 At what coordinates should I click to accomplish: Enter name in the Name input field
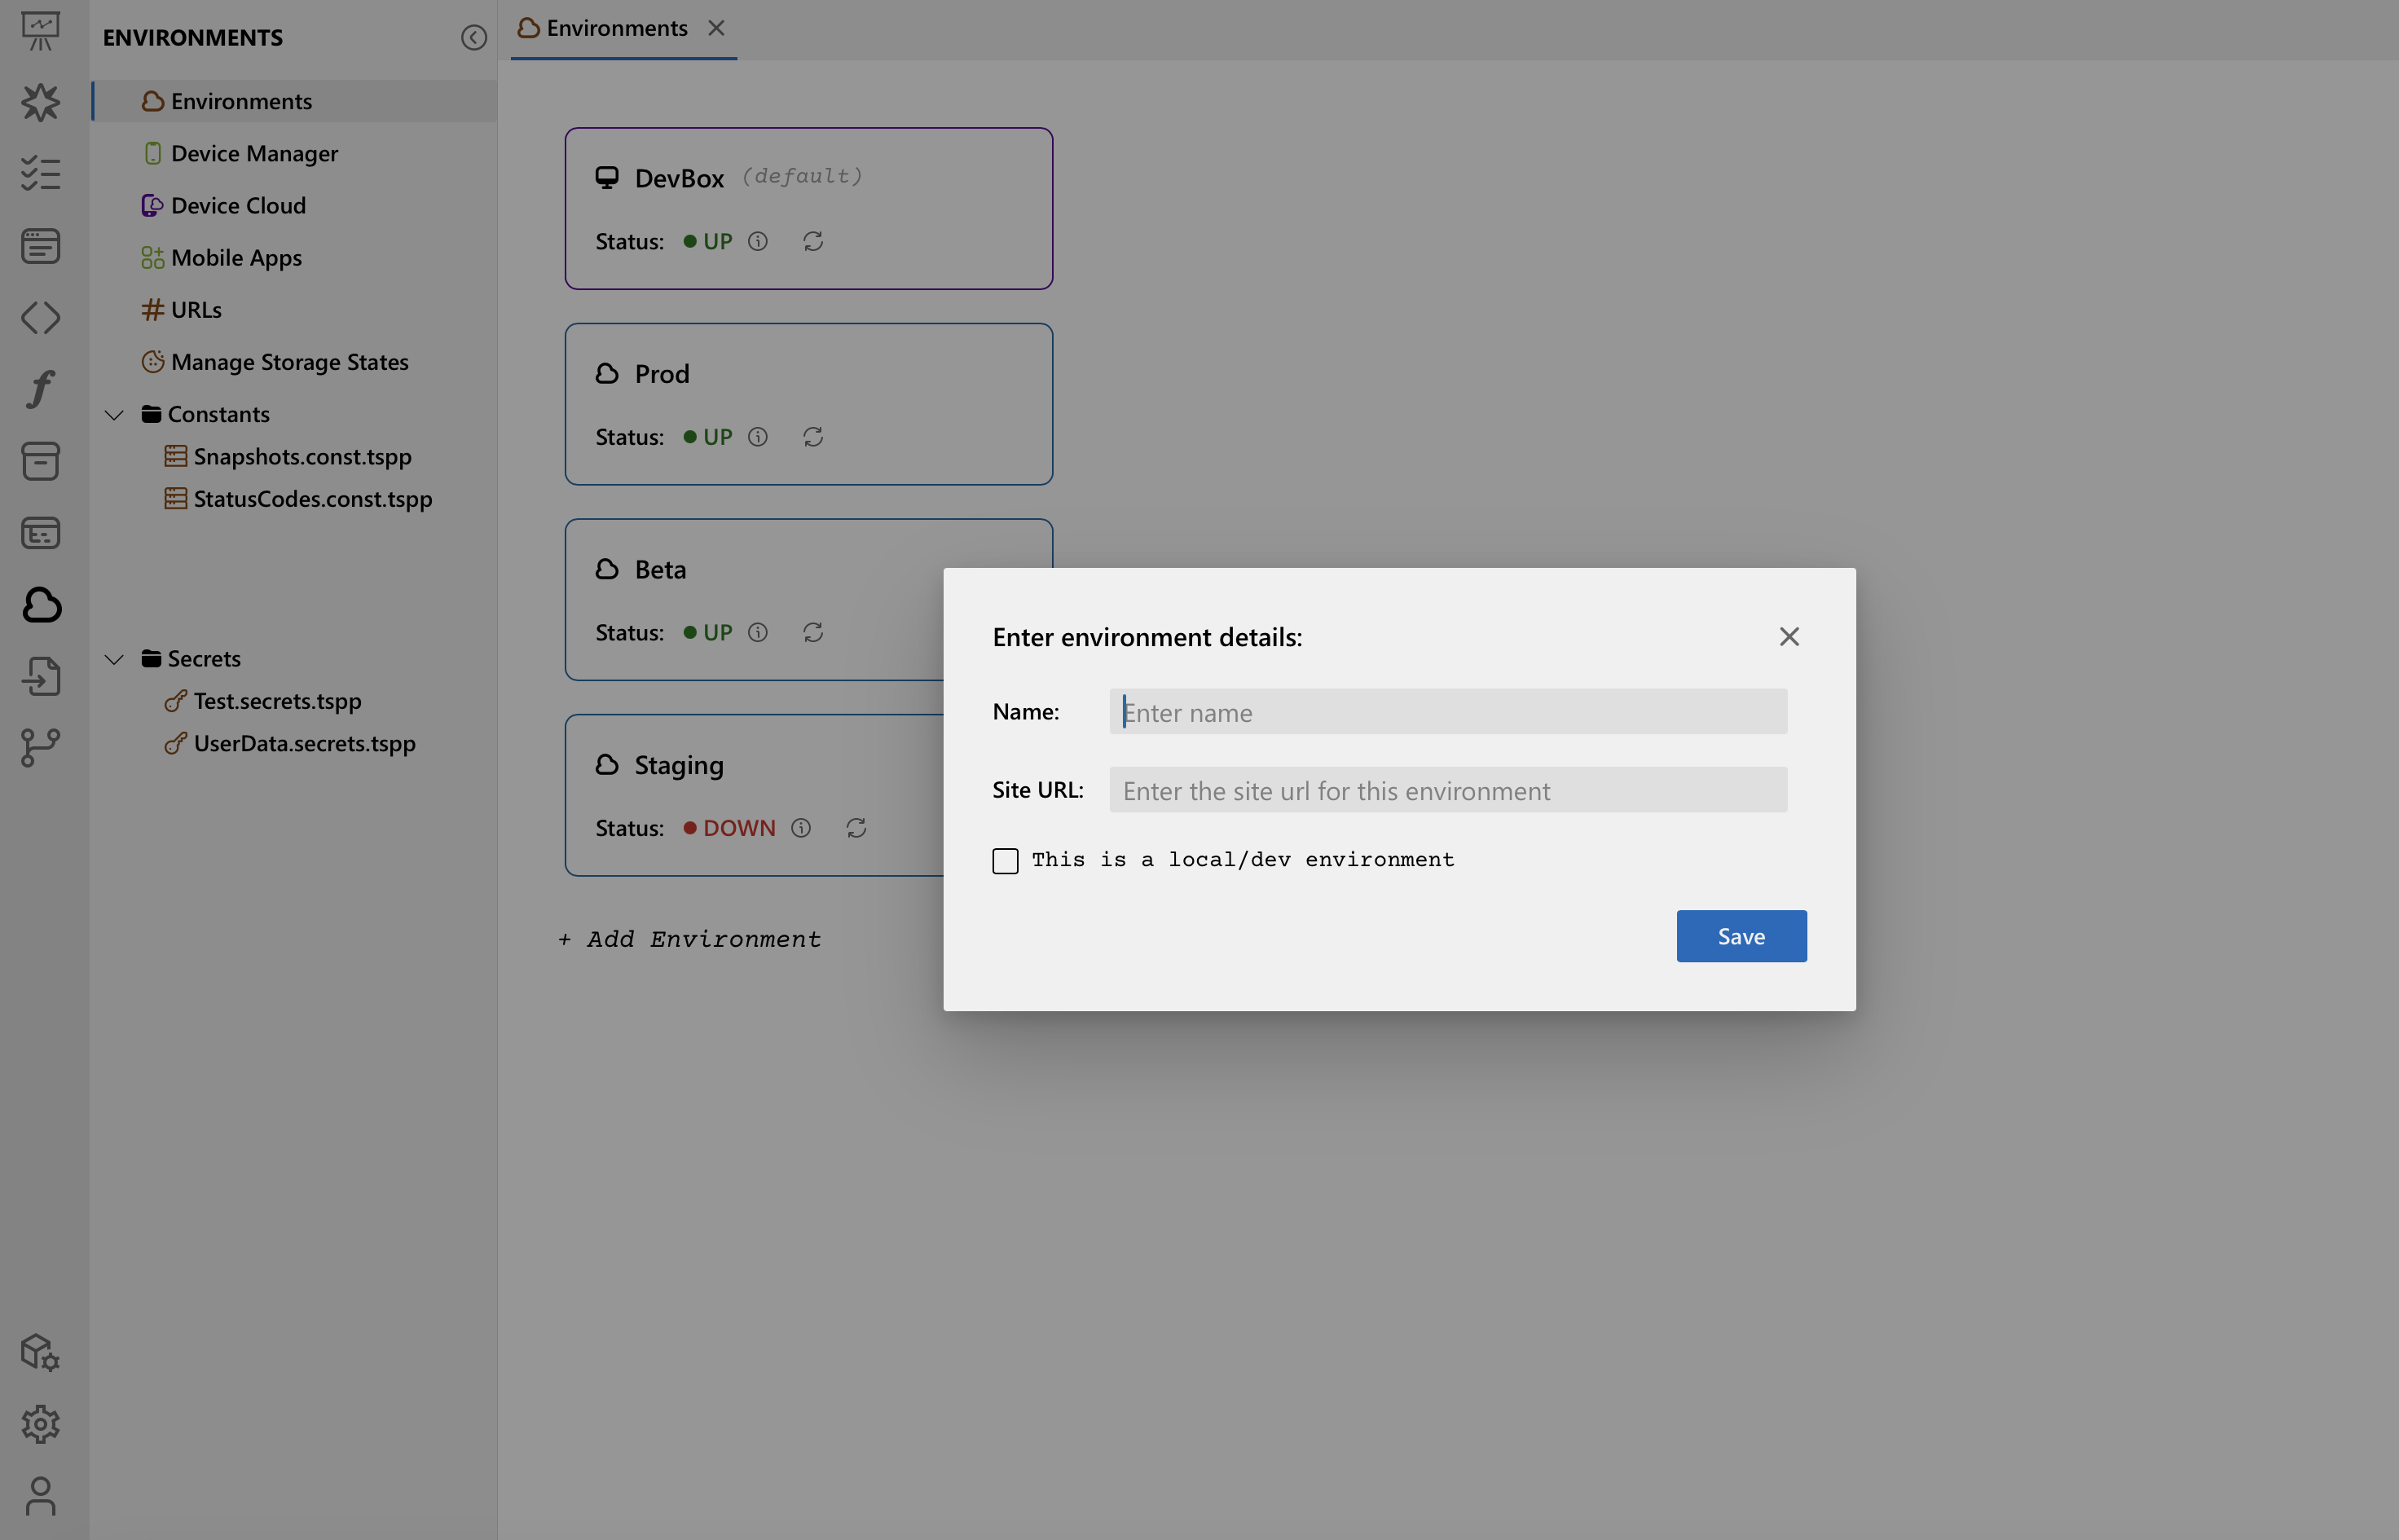(1450, 710)
